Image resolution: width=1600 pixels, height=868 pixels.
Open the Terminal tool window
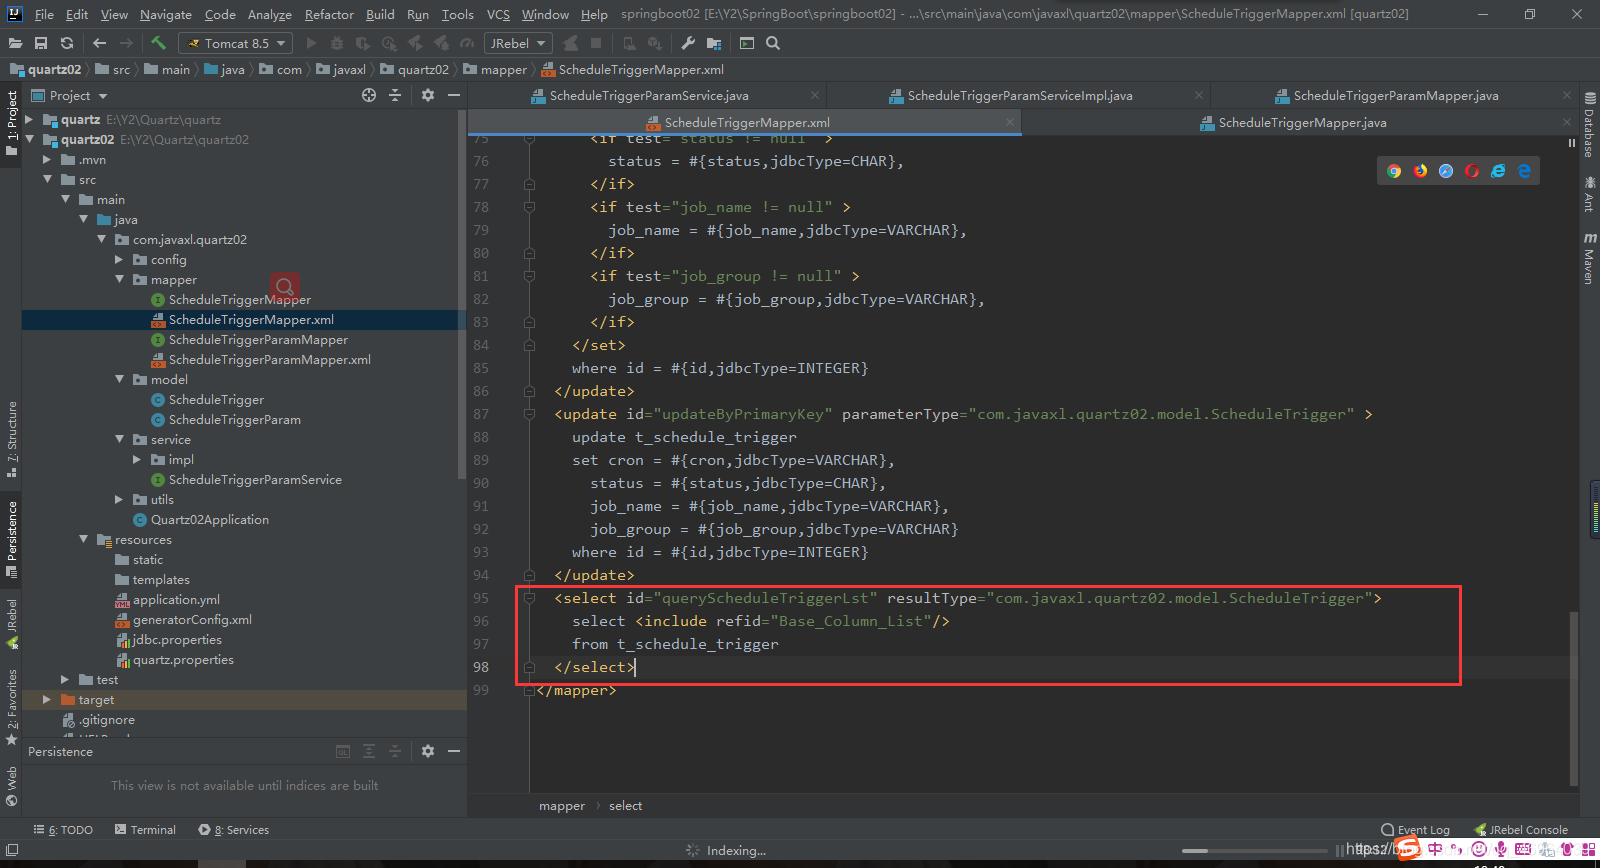click(145, 830)
